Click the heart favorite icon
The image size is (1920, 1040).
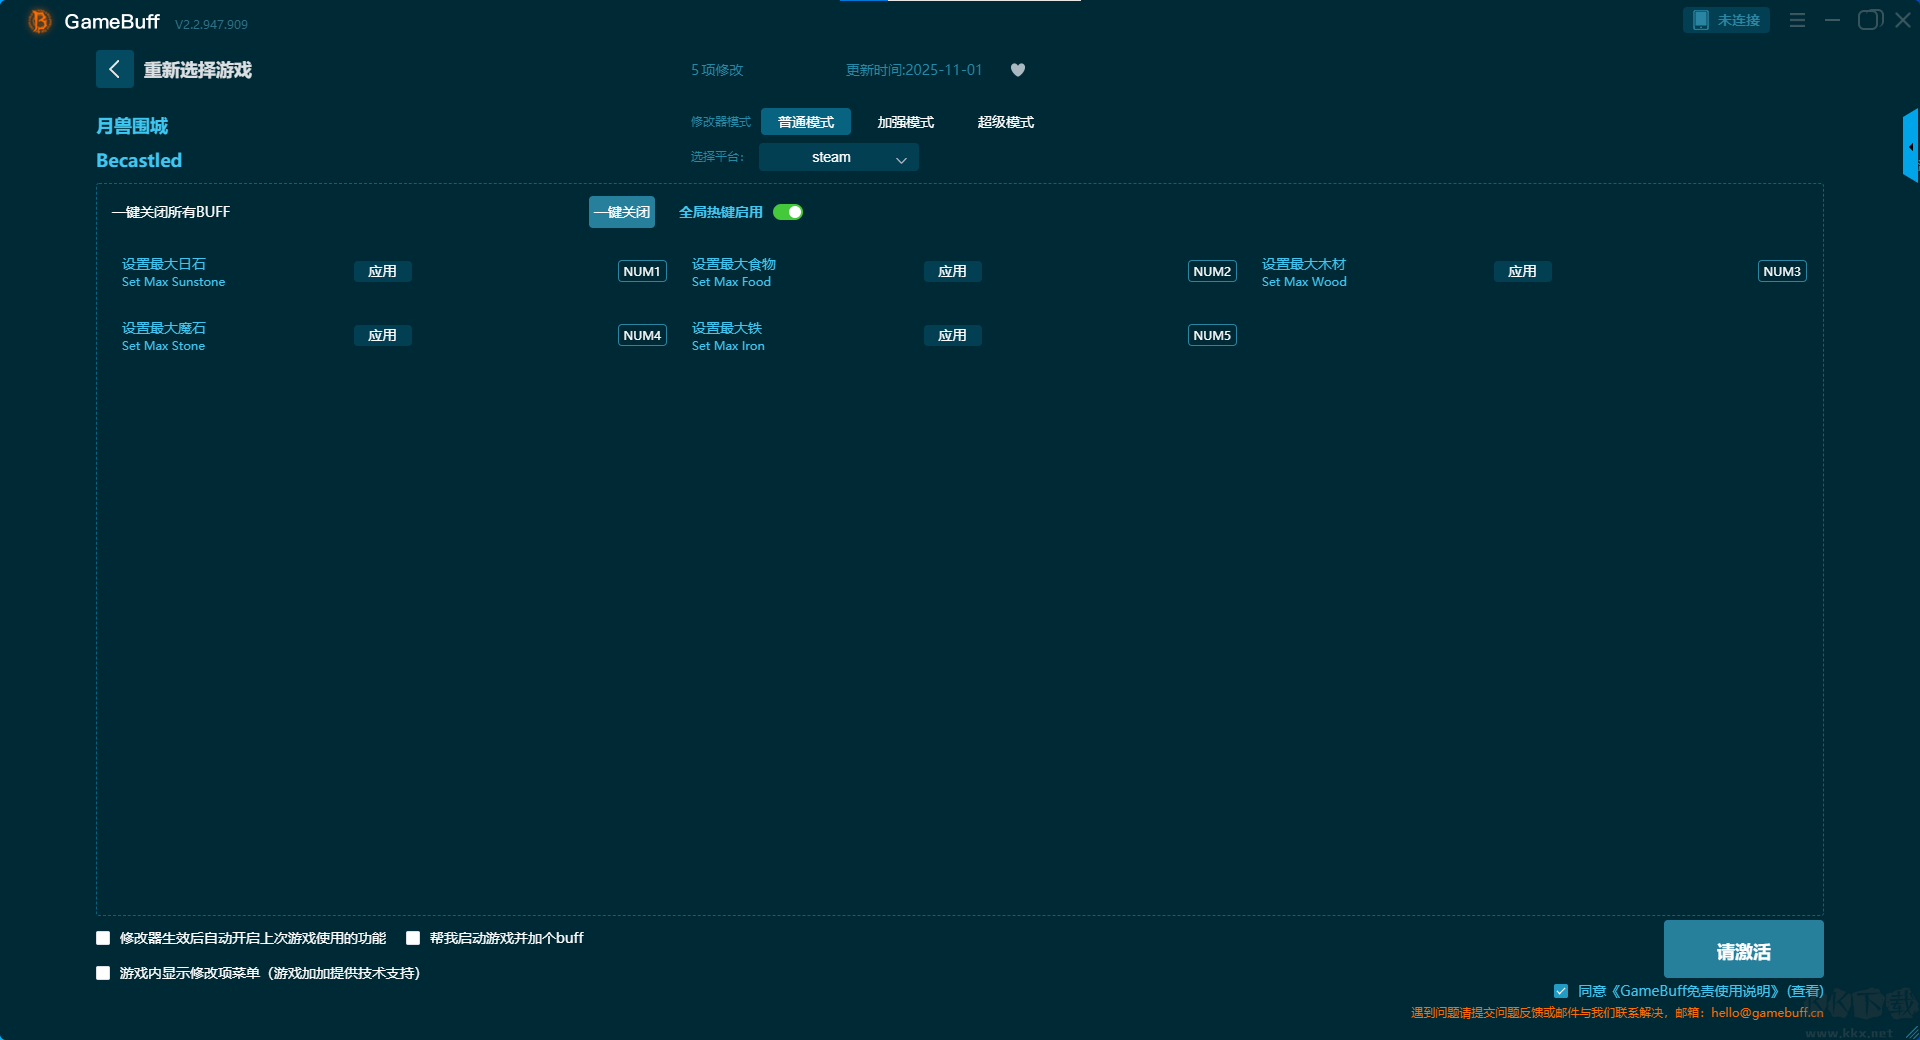point(1018,70)
